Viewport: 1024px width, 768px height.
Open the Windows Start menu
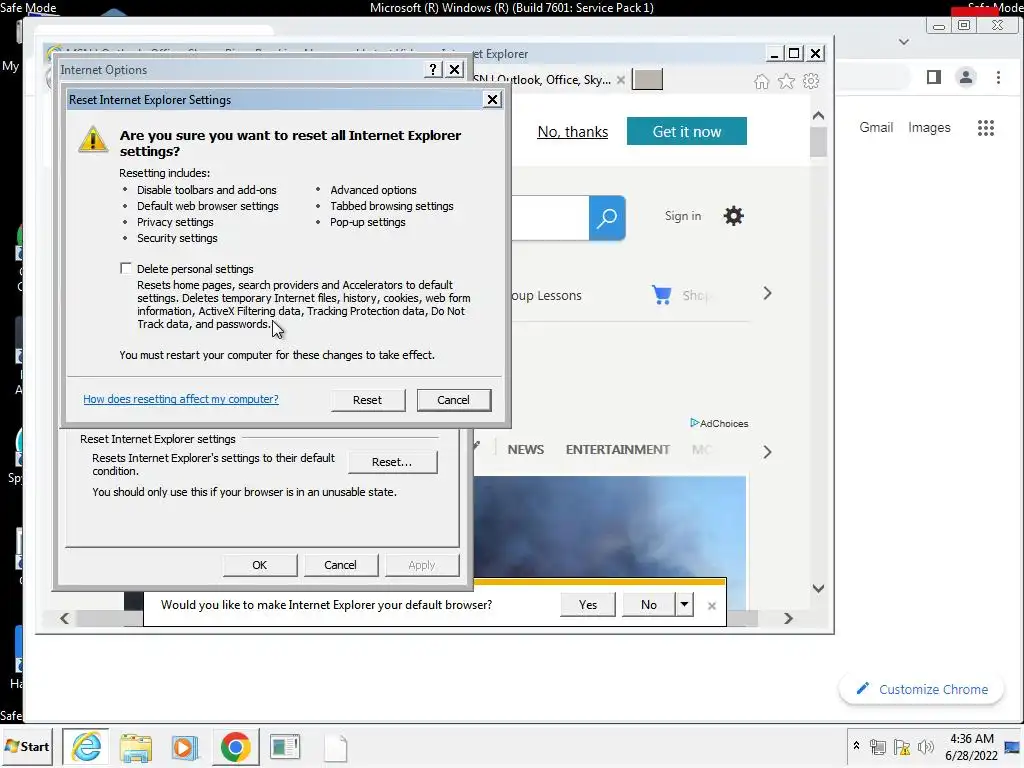pyautogui.click(x=27, y=746)
